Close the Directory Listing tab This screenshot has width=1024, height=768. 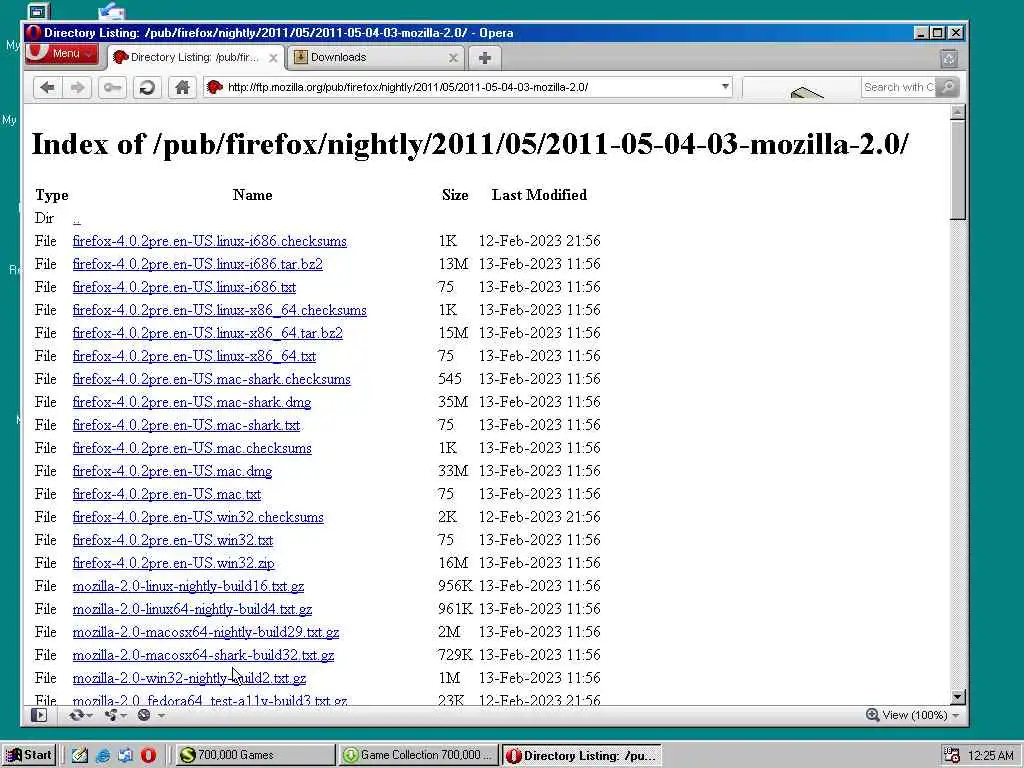[273, 58]
